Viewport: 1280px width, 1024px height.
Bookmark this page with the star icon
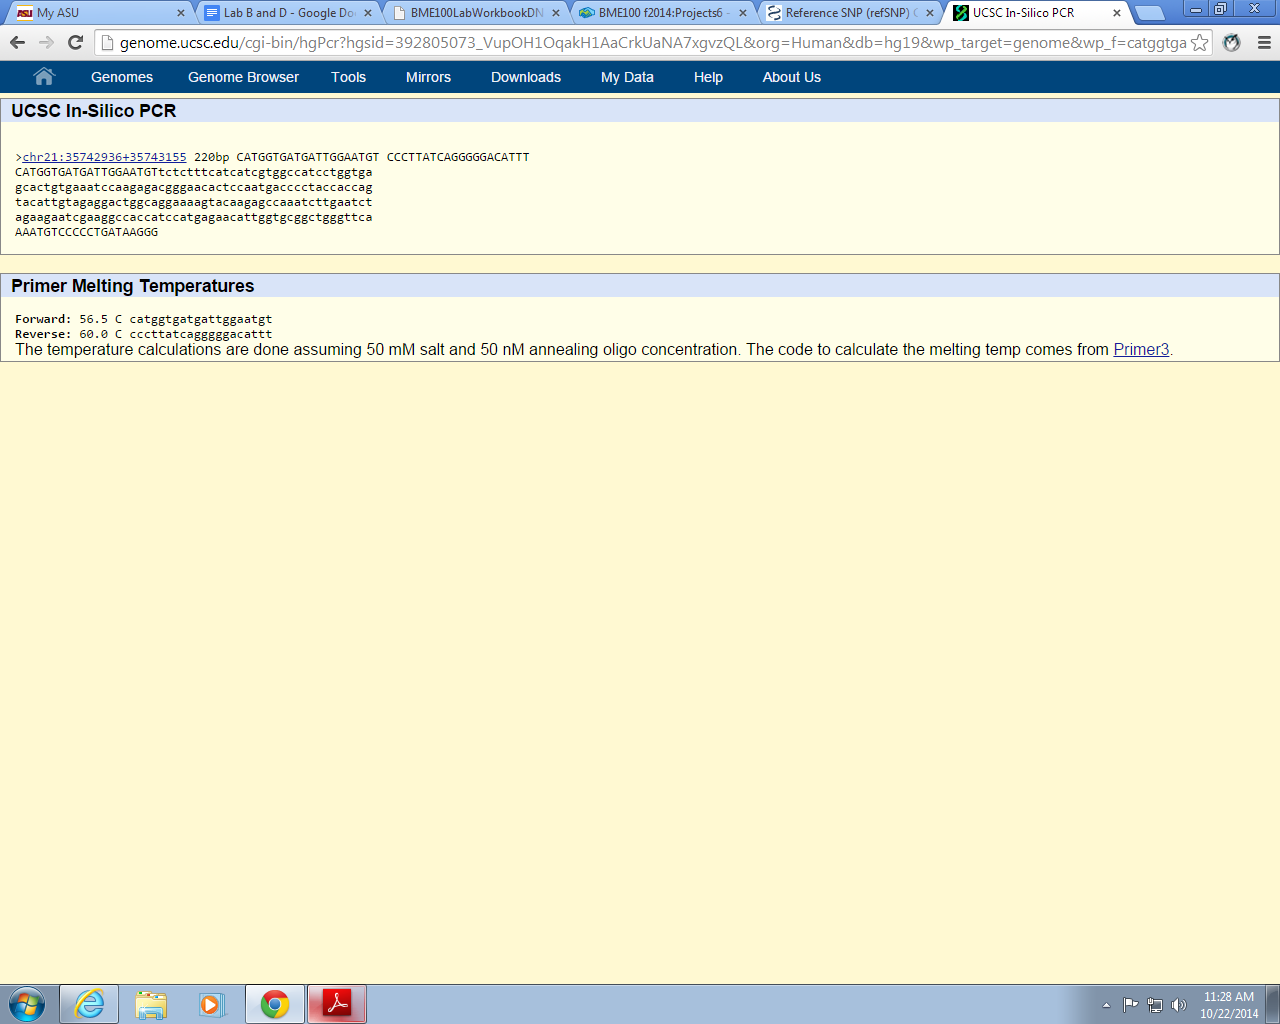[1199, 43]
